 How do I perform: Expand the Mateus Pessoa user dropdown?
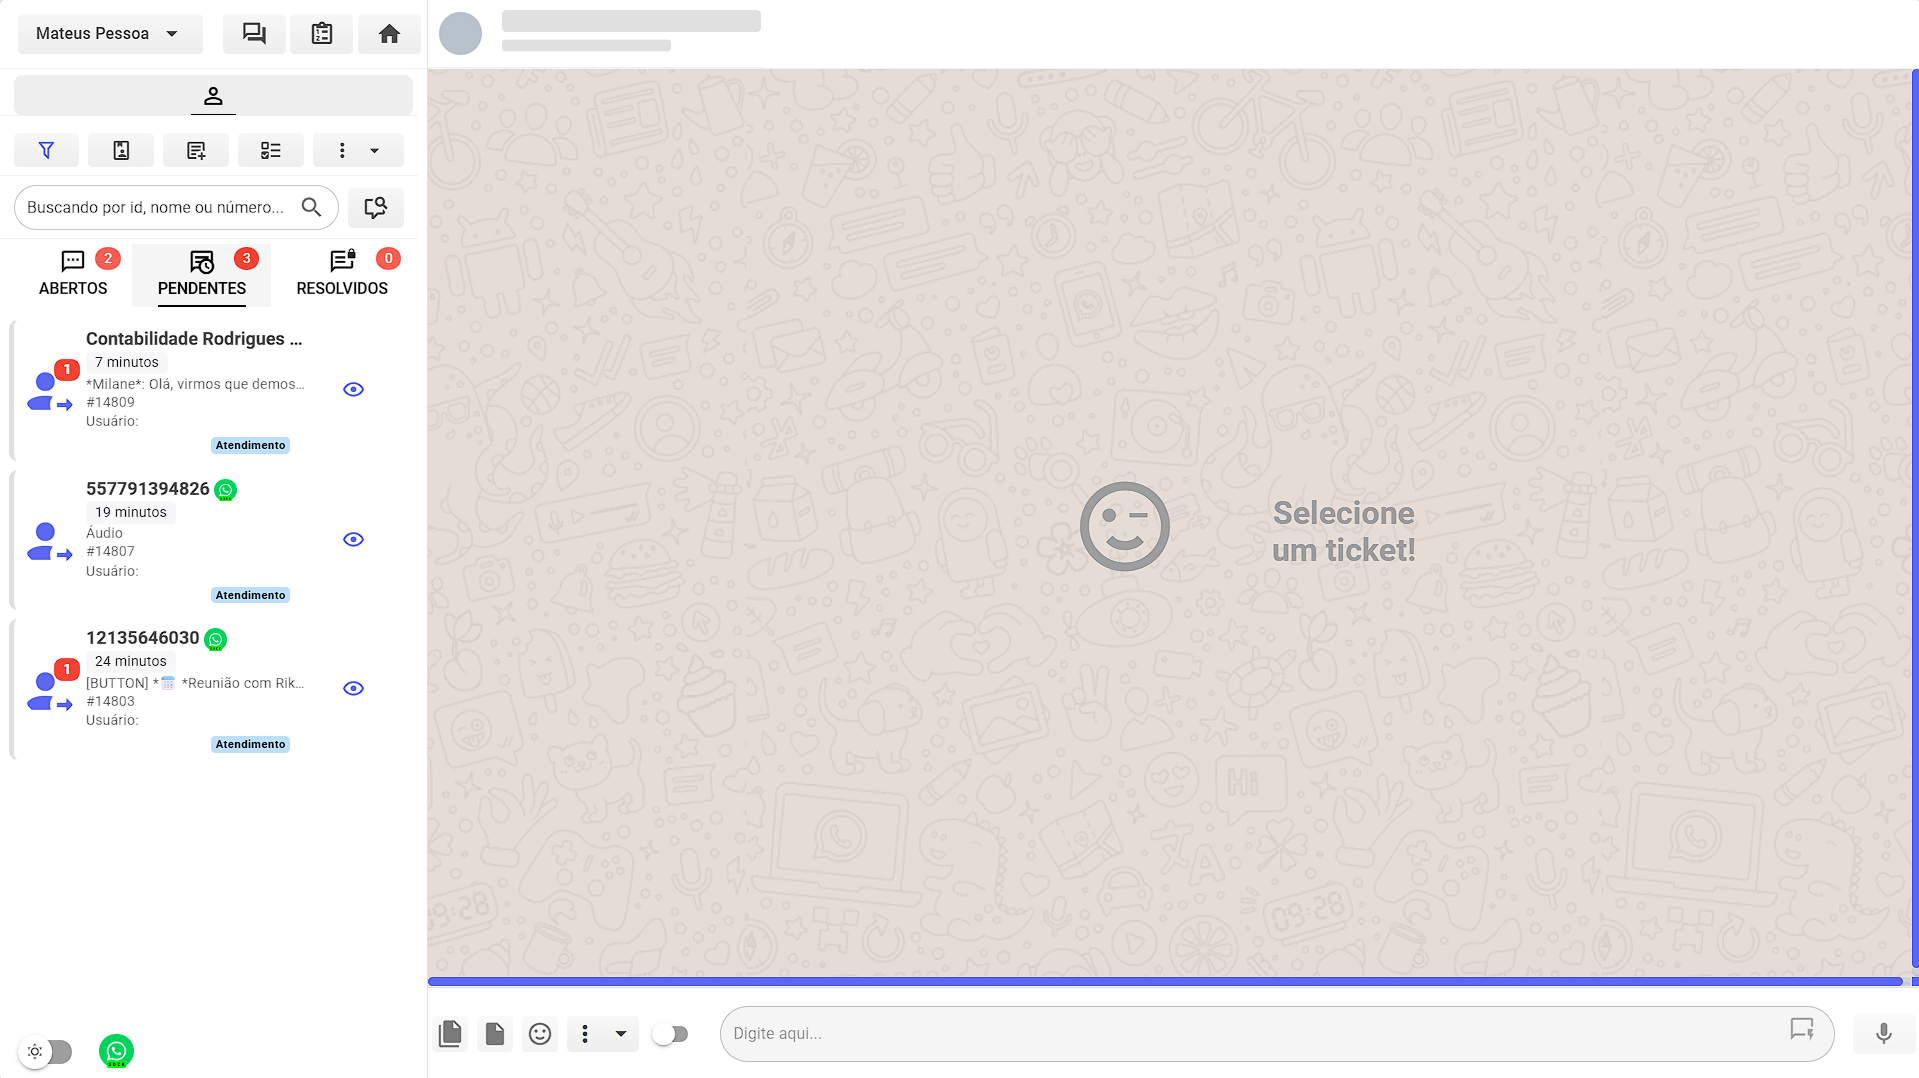tap(109, 34)
